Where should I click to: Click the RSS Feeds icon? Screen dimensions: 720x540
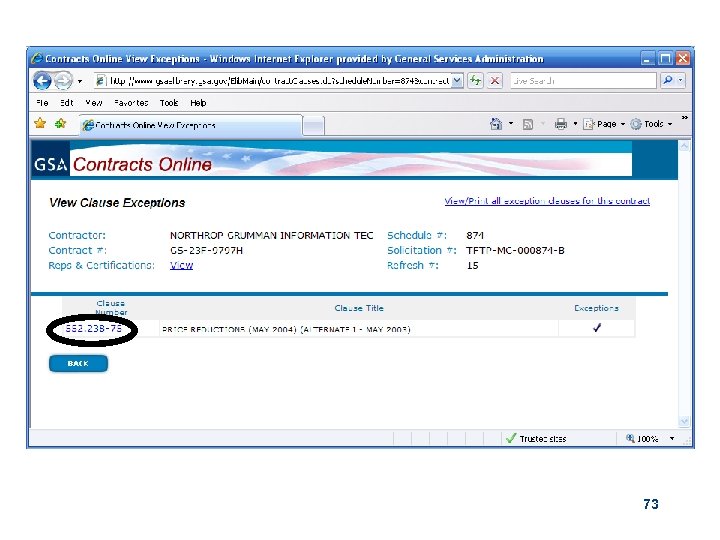click(528, 124)
